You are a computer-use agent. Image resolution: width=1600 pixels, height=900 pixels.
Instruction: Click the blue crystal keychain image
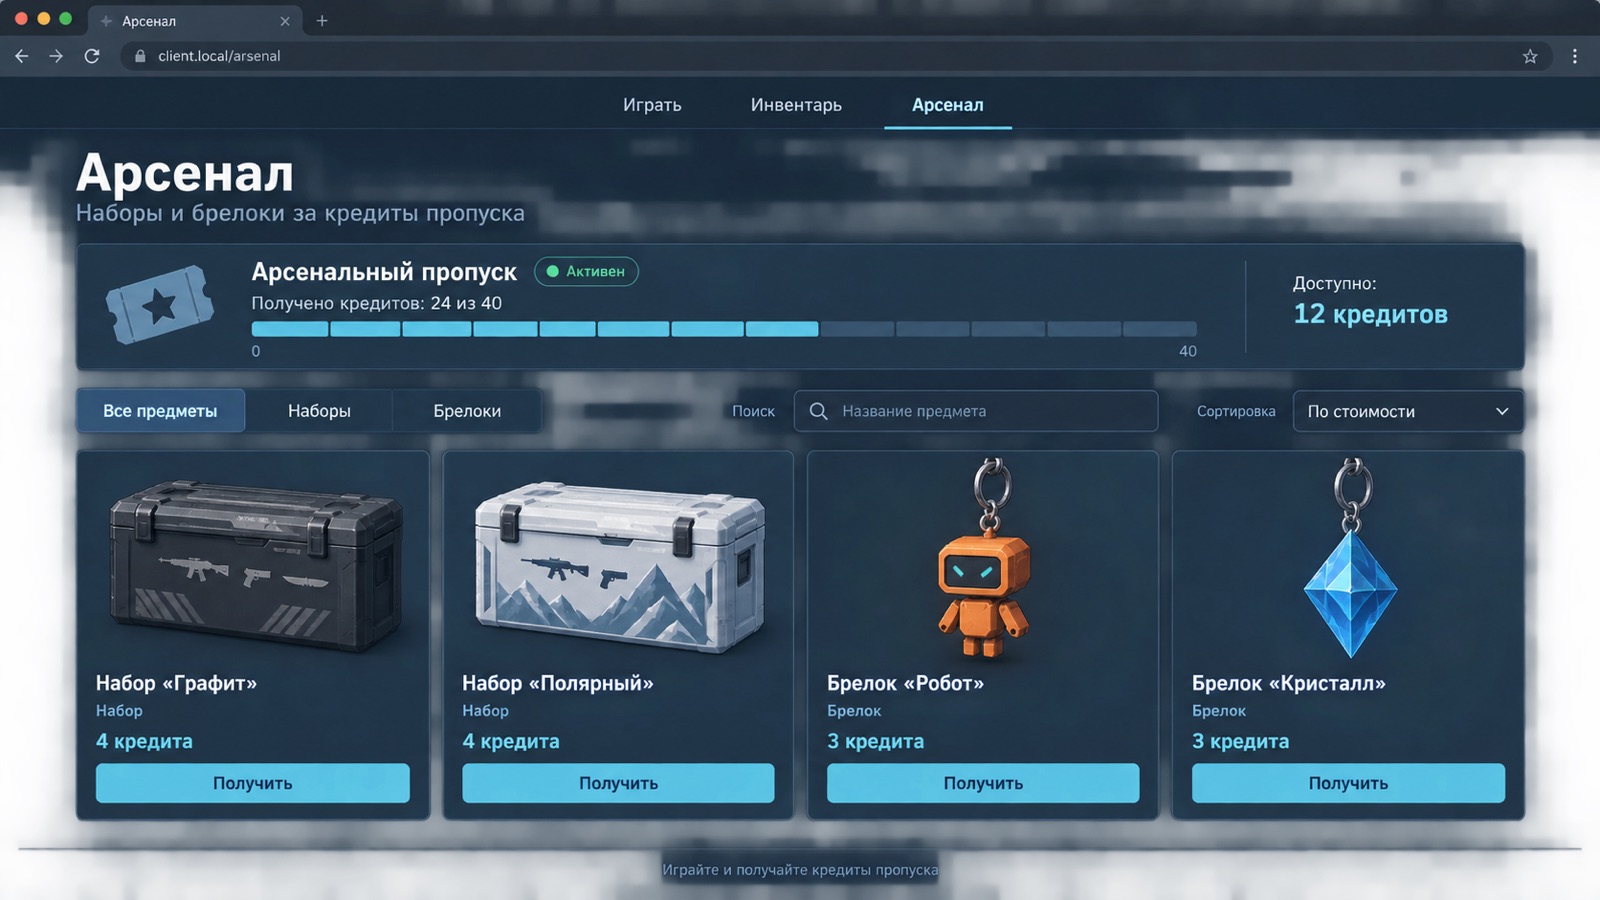(x=1350, y=558)
